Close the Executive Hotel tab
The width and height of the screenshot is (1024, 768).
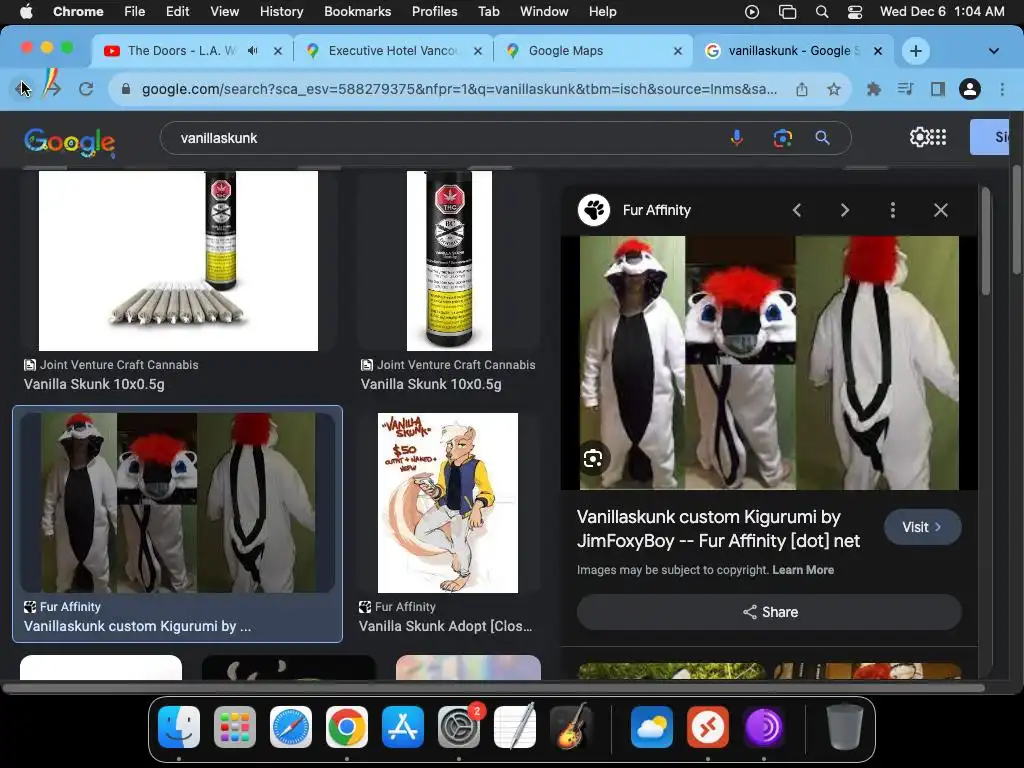[478, 51]
